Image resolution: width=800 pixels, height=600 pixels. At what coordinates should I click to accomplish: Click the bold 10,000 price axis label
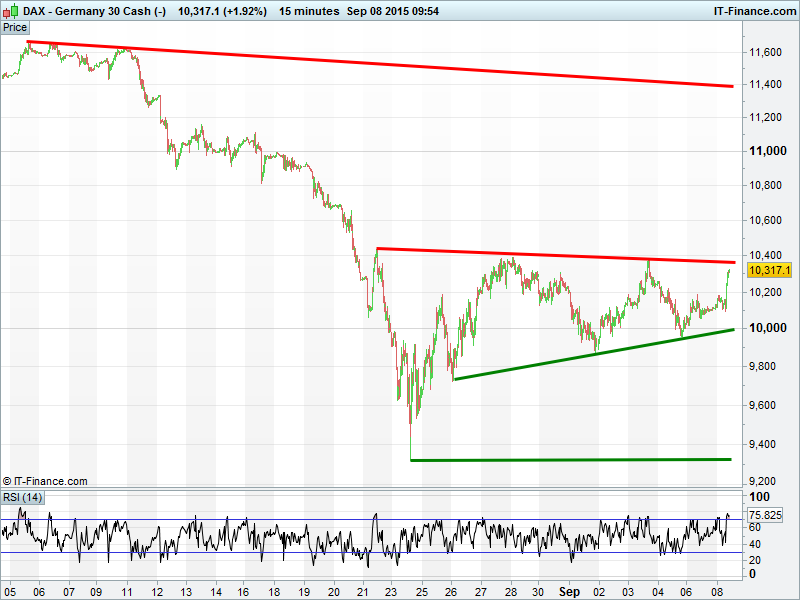click(x=767, y=328)
